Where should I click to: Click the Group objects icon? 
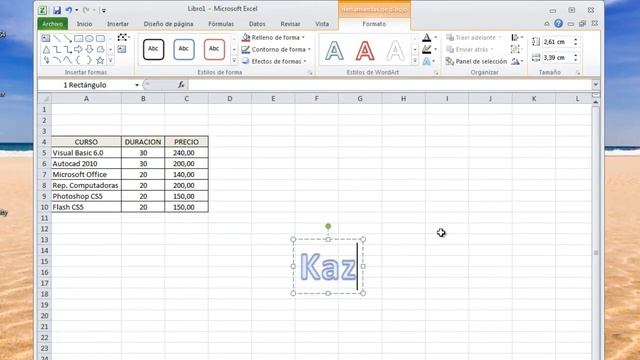[x=516, y=49]
